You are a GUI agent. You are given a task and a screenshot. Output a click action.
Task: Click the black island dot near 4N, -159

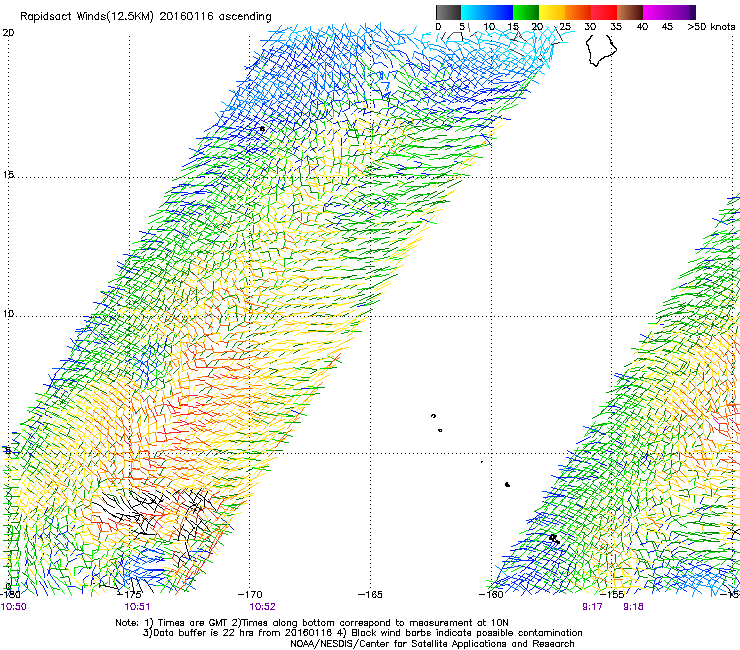coord(507,484)
